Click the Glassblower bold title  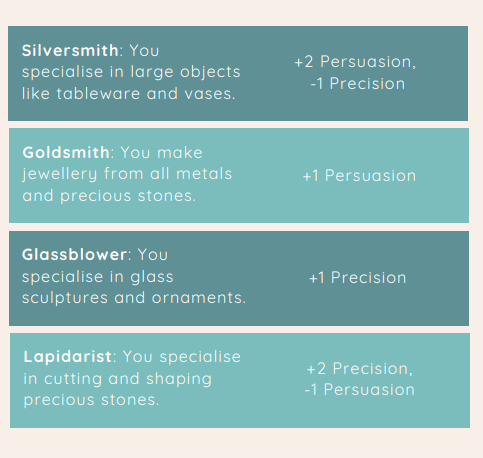click(x=74, y=255)
